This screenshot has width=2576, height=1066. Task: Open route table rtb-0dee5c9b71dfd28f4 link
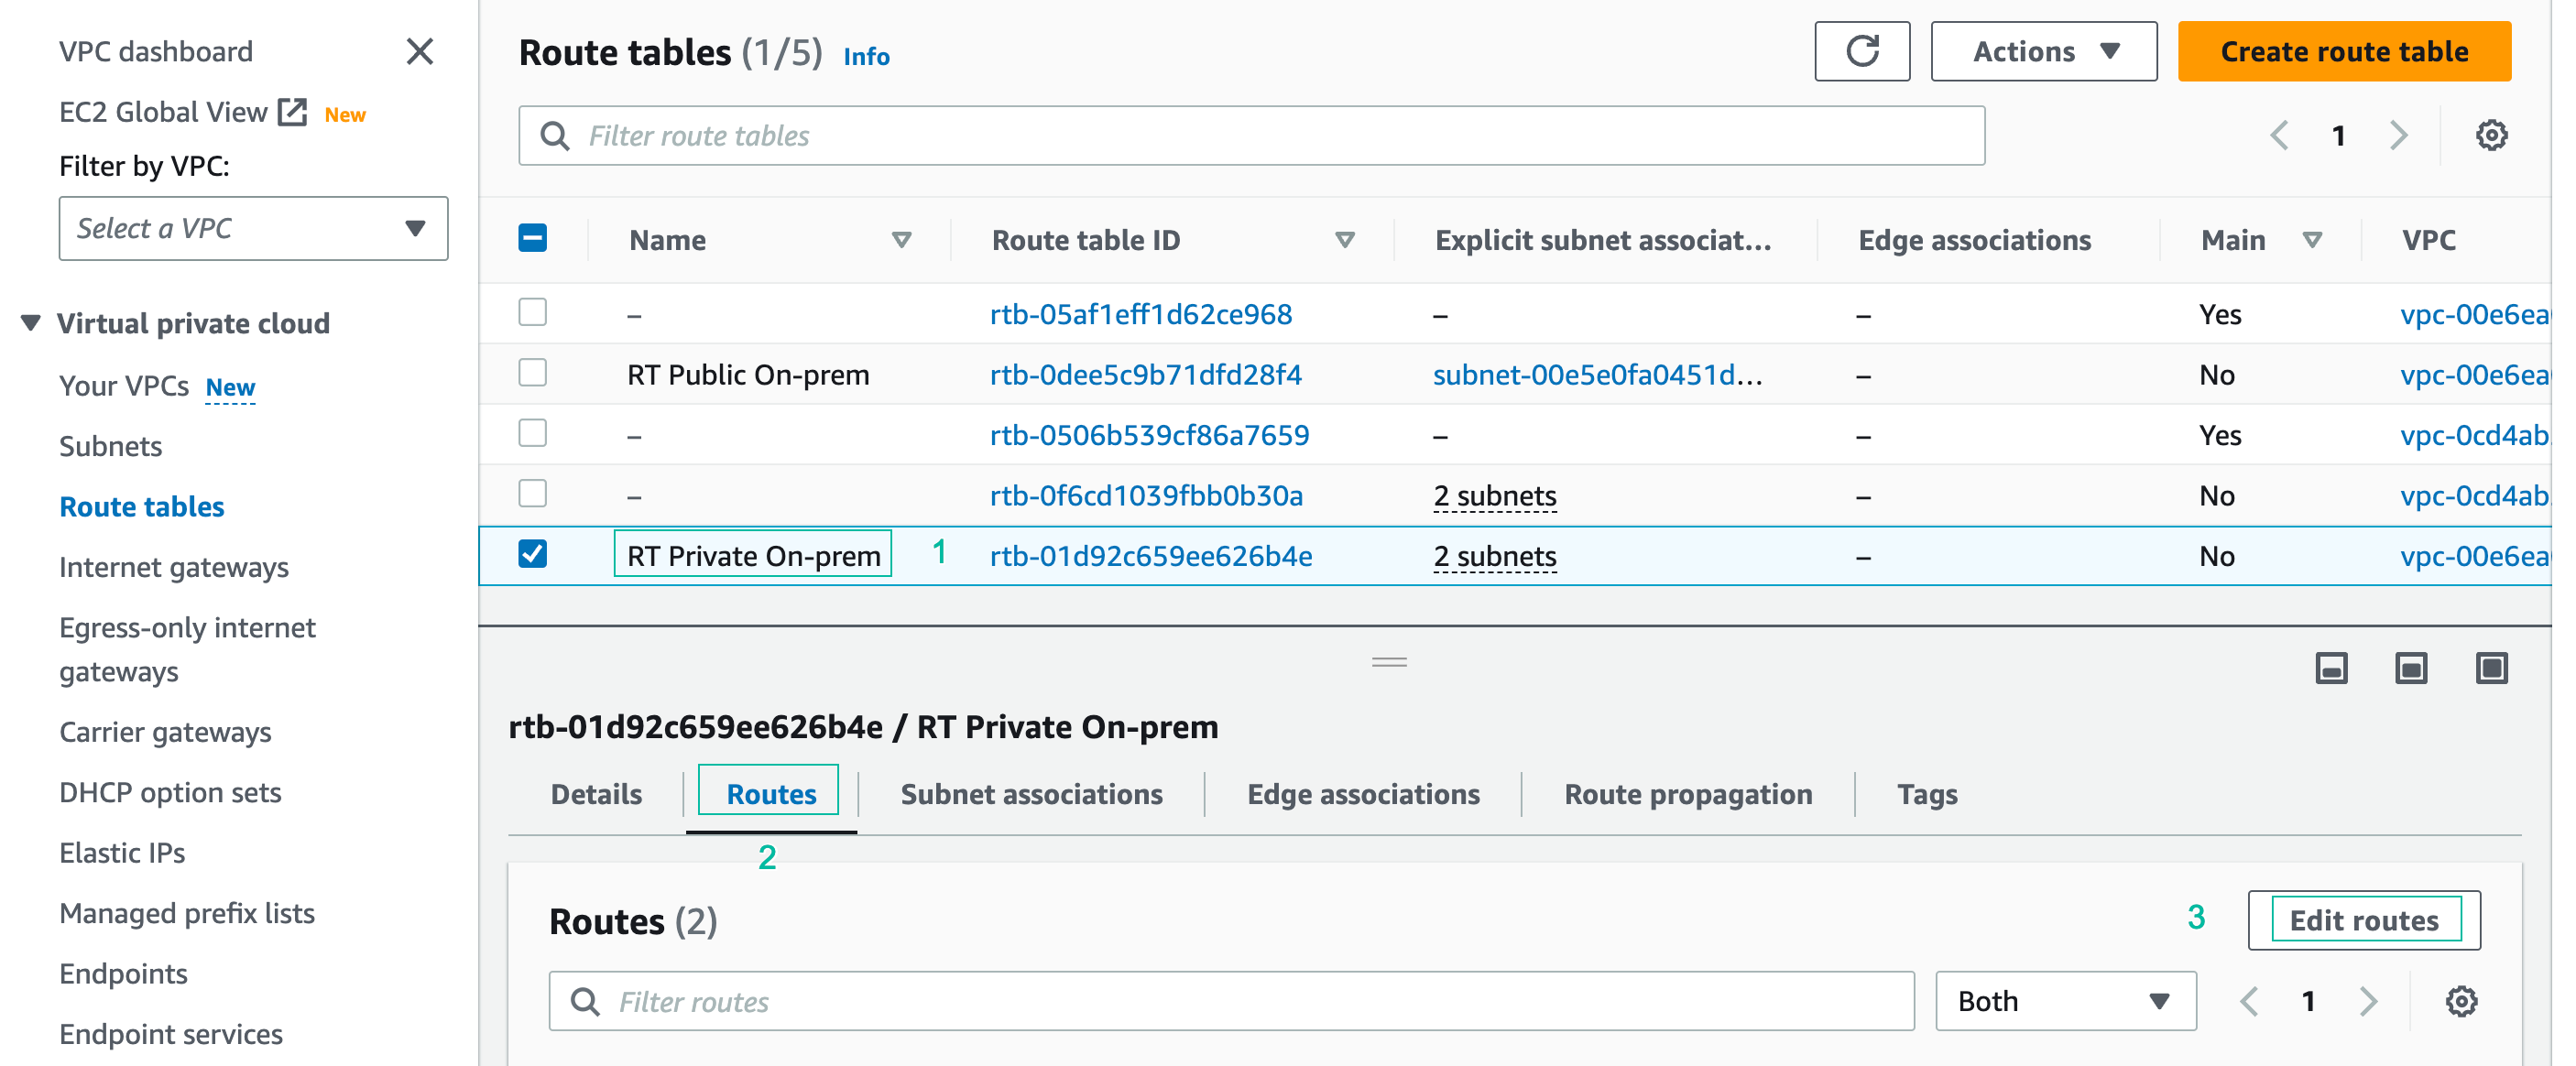point(1145,374)
